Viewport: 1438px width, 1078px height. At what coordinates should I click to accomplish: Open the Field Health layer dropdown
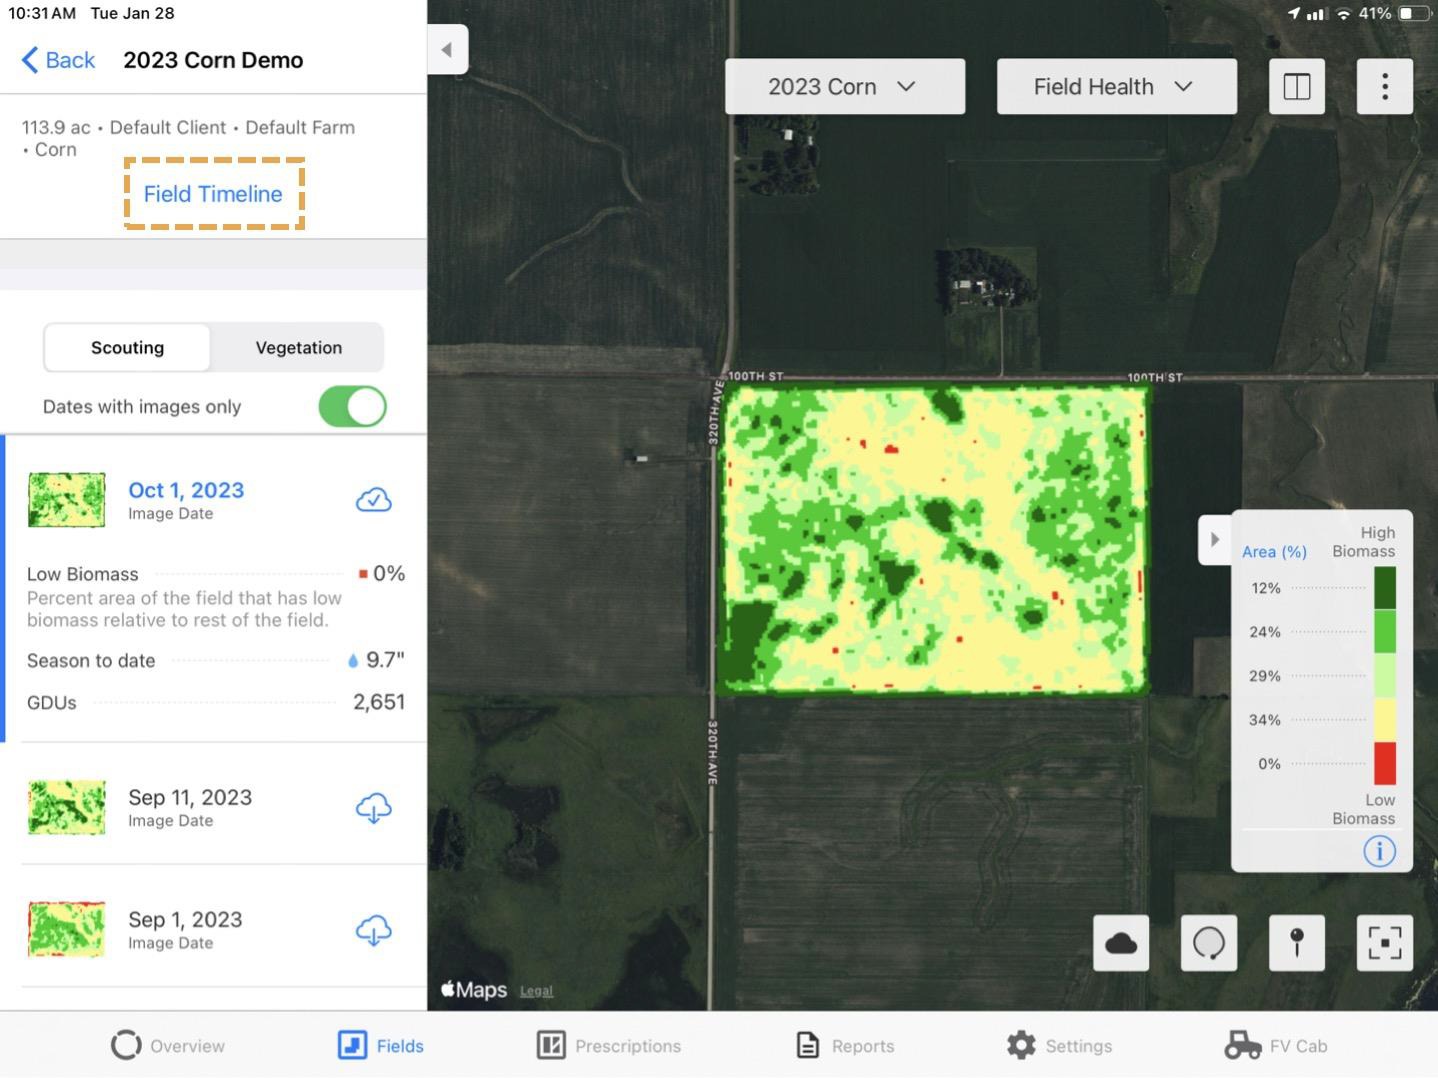(x=1115, y=87)
